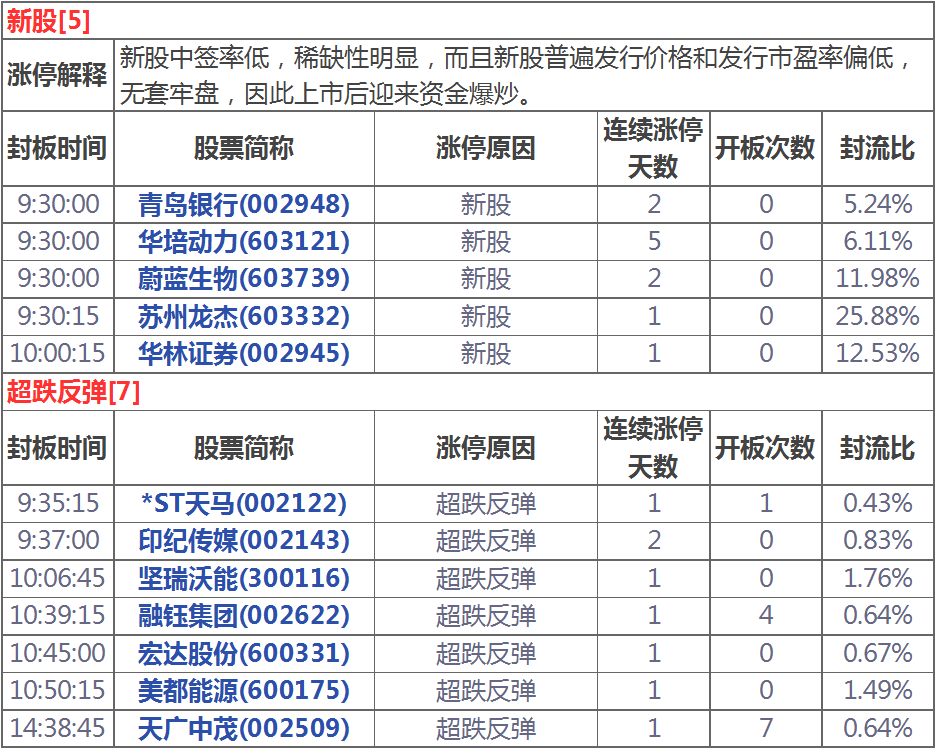Image resolution: width=937 pixels, height=750 pixels.
Task: Click the 涨停解释 label cell
Action: [57, 75]
